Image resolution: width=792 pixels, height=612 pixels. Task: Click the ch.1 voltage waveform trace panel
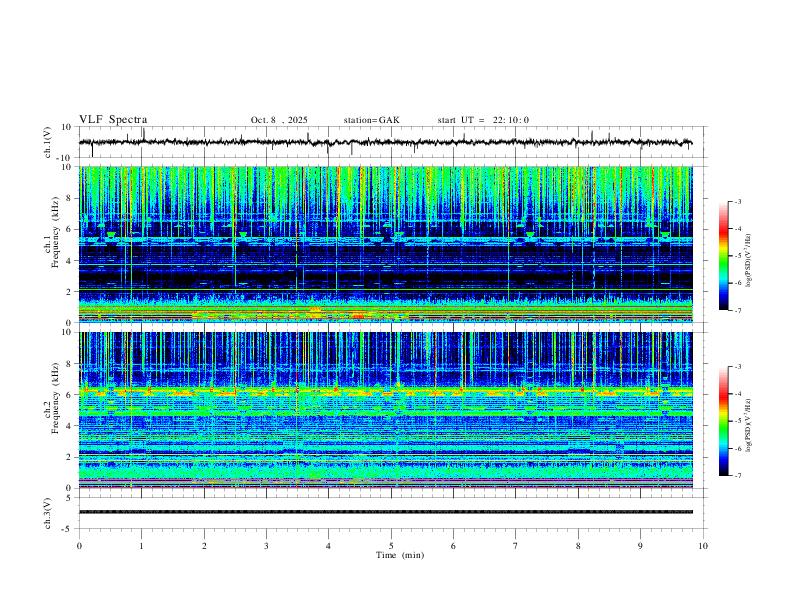coord(391,142)
